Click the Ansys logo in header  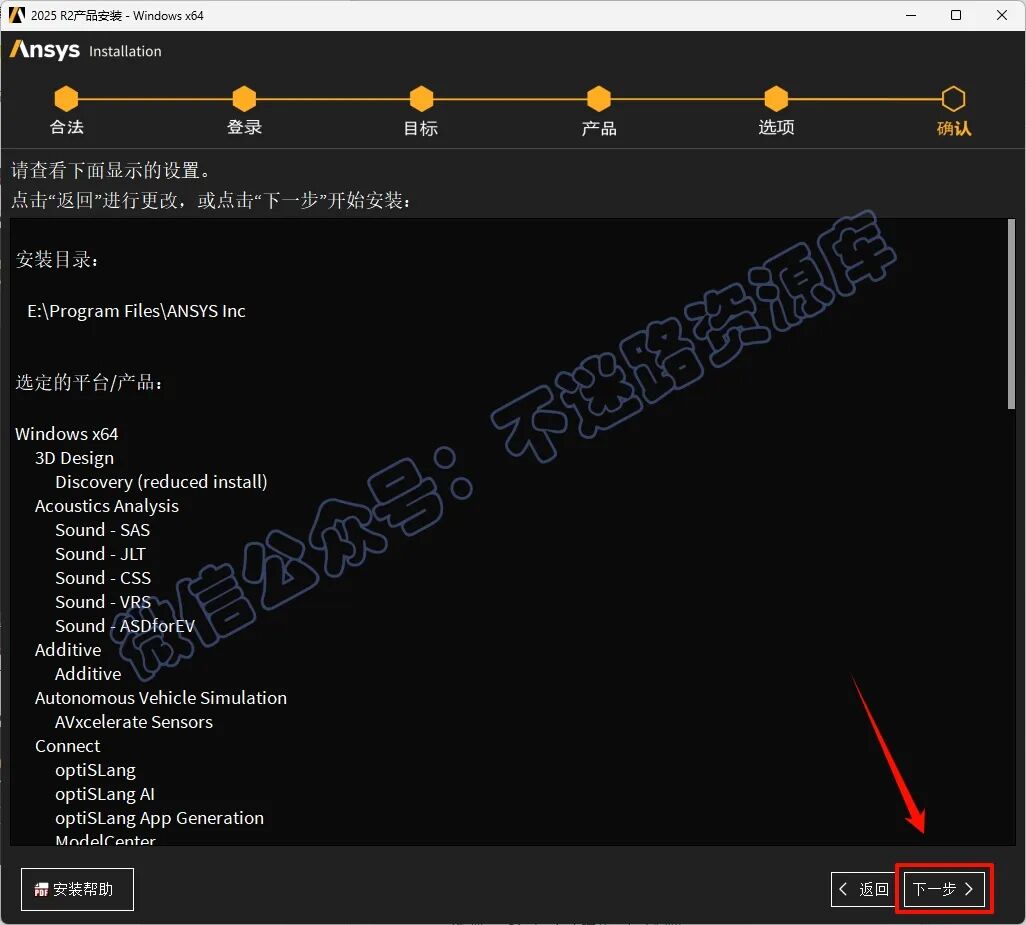(x=44, y=50)
